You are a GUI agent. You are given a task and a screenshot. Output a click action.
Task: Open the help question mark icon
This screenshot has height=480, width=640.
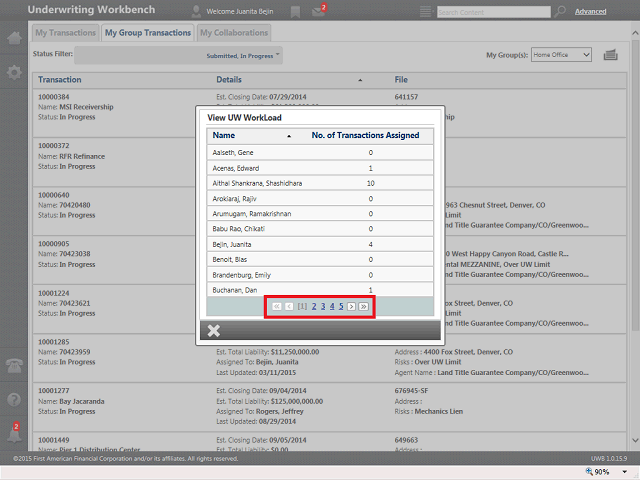[x=14, y=399]
